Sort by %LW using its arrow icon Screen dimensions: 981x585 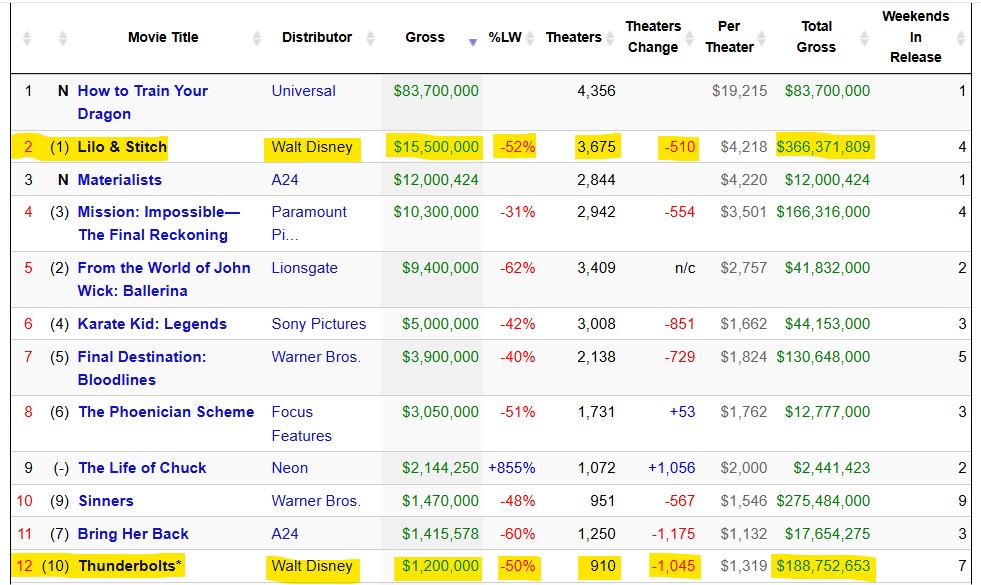tap(530, 38)
